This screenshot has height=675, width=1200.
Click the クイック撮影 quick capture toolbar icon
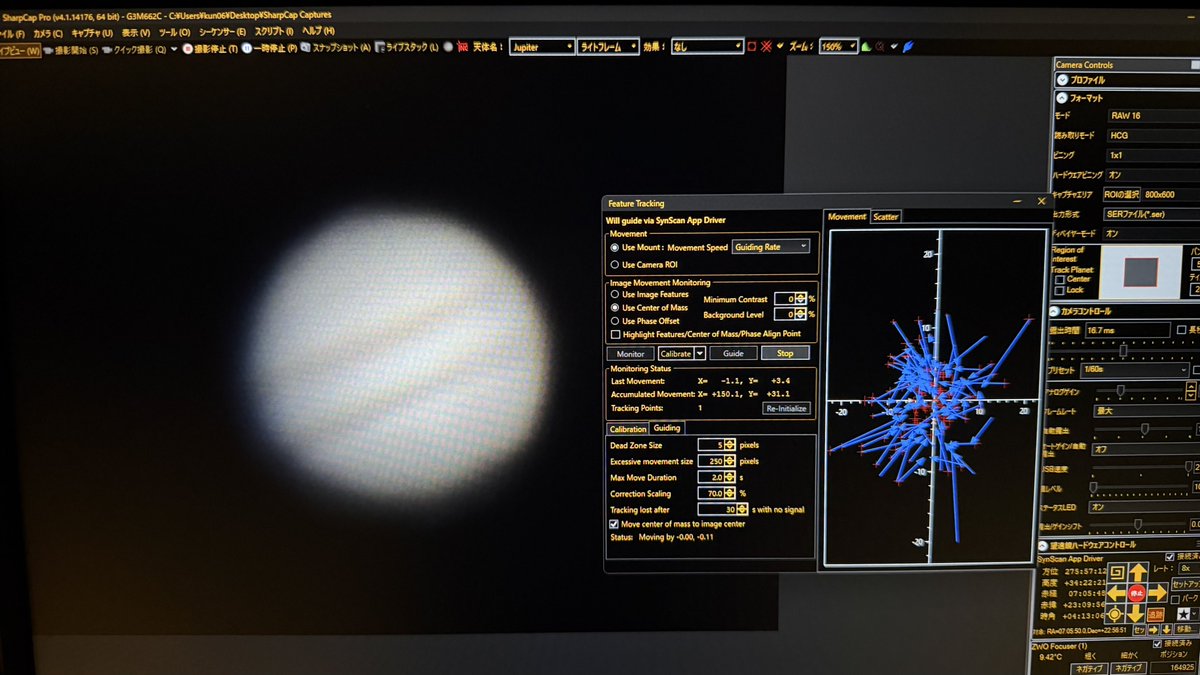107,48
